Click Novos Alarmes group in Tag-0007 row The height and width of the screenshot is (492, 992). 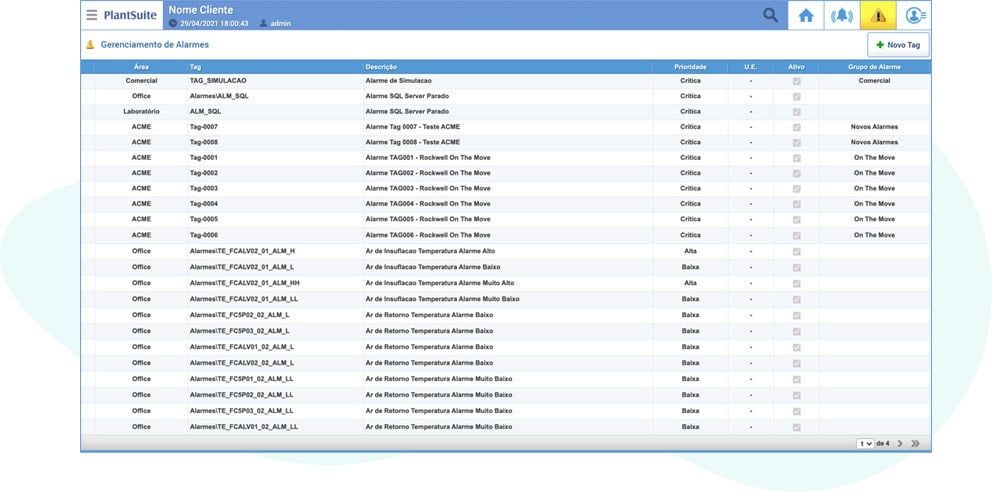tap(874, 127)
